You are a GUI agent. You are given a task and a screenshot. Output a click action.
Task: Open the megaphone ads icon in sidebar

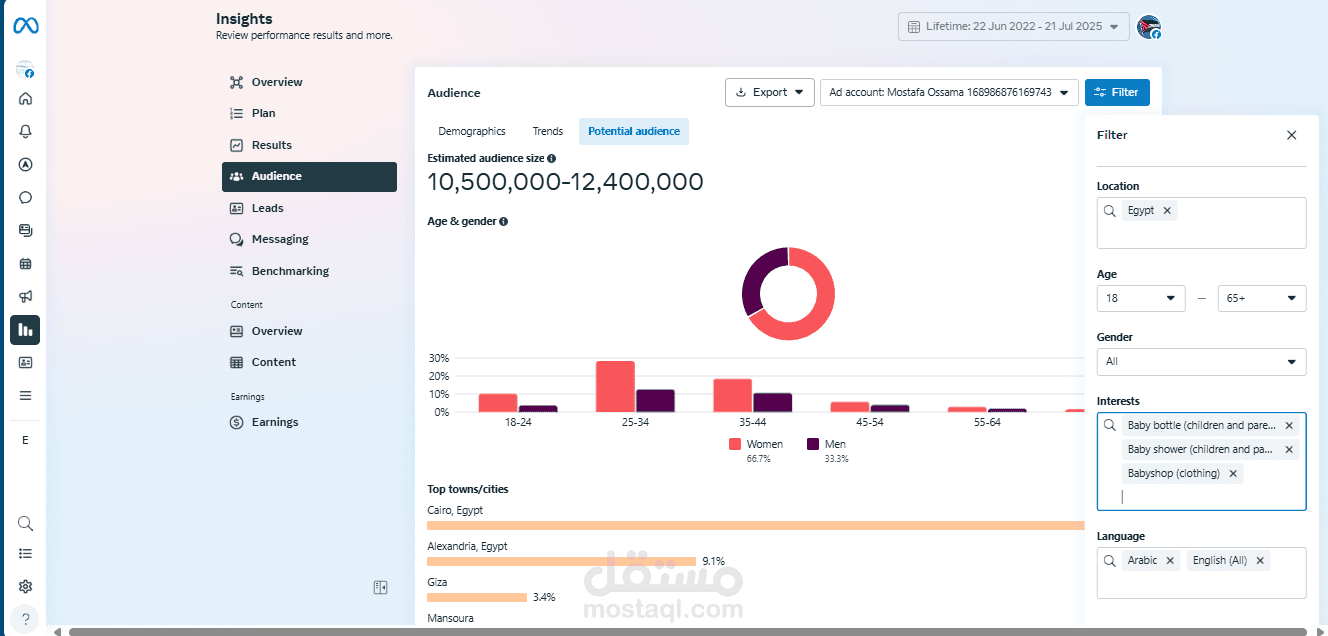25,296
